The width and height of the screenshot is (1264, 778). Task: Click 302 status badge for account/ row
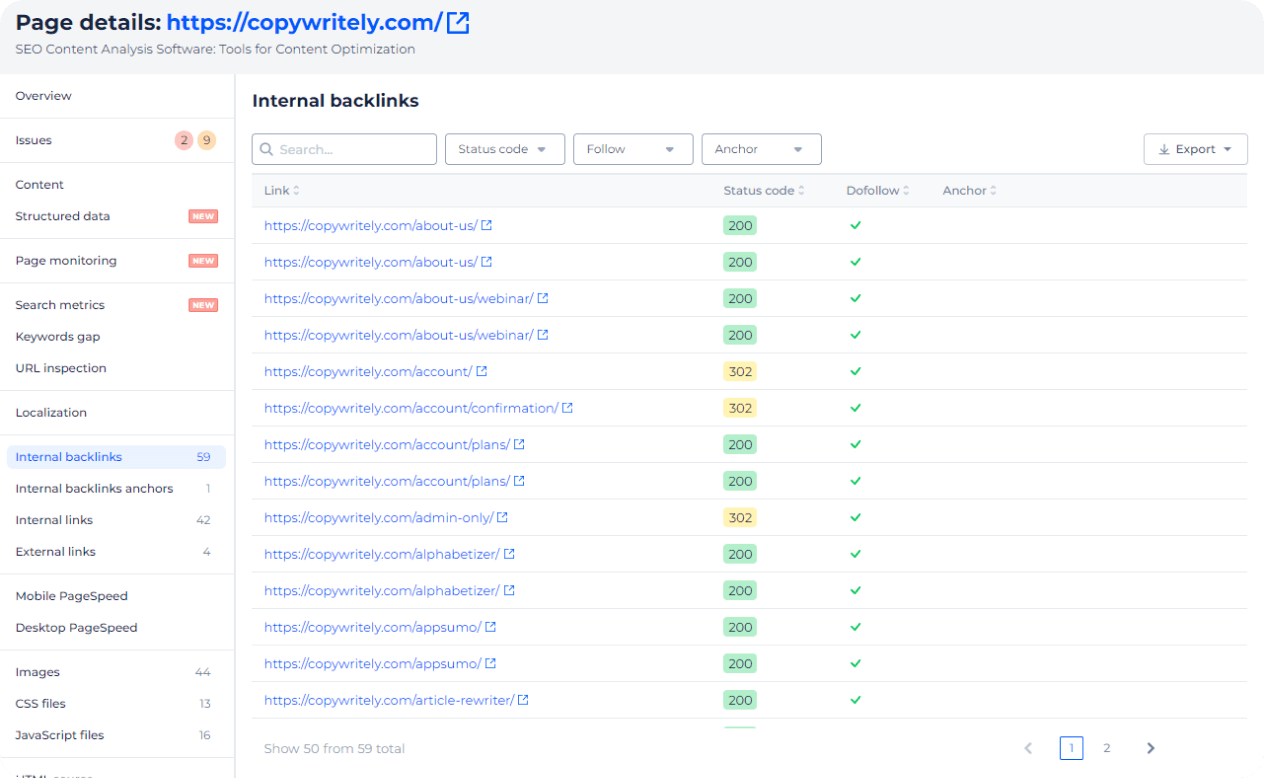(740, 371)
